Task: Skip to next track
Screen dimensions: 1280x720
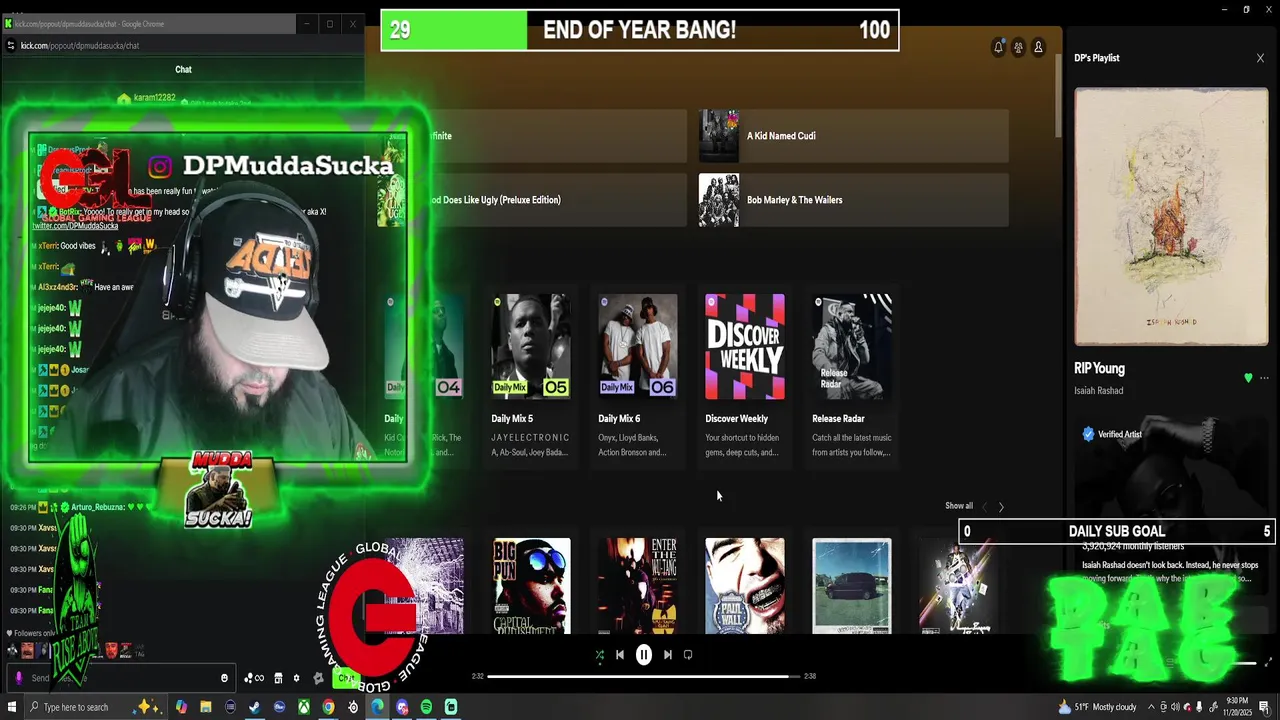Action: (668, 655)
